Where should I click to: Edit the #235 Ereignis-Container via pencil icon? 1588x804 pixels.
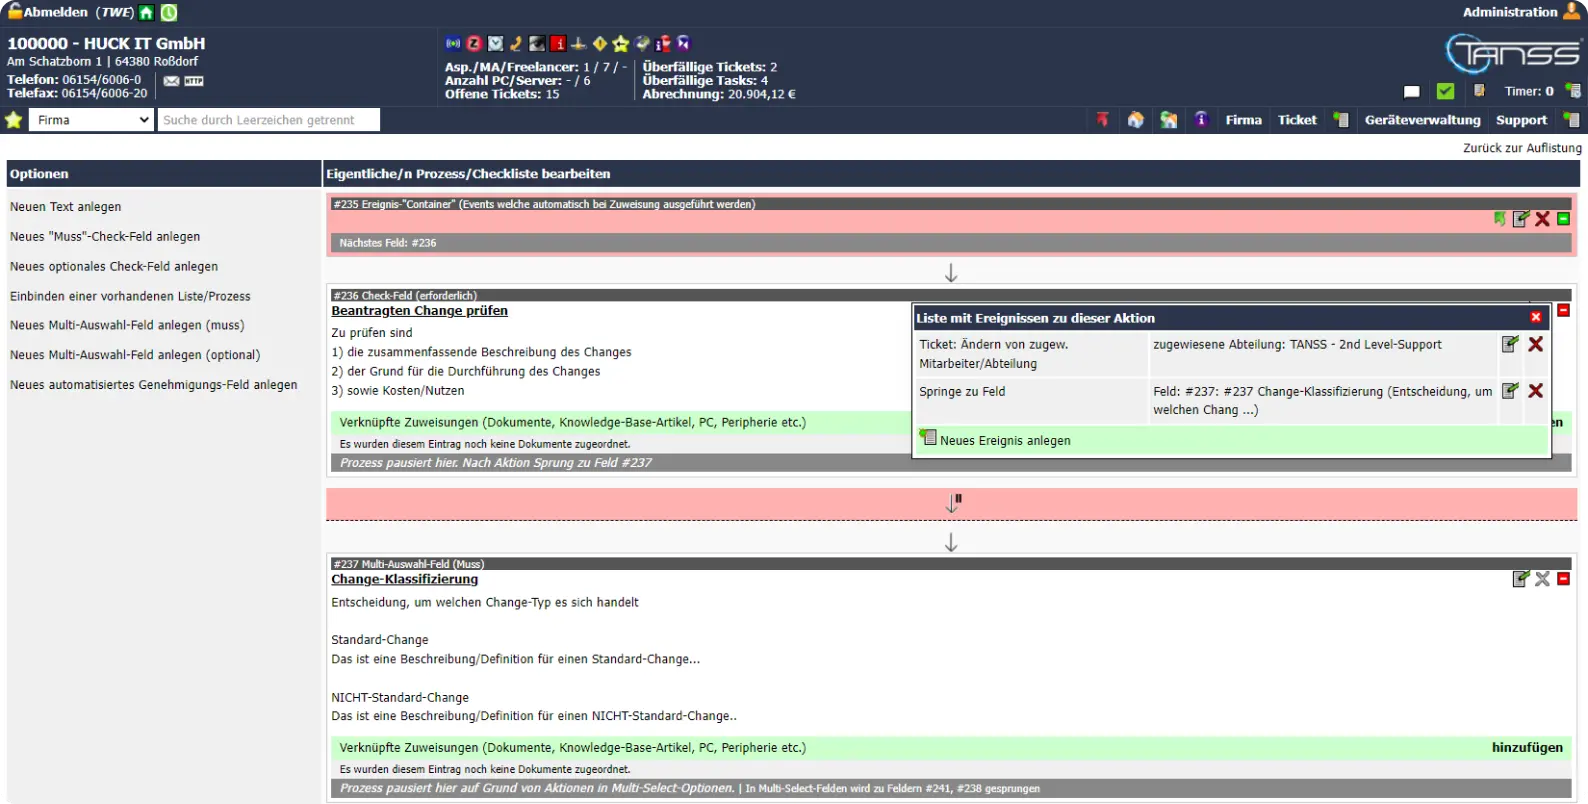1521,219
